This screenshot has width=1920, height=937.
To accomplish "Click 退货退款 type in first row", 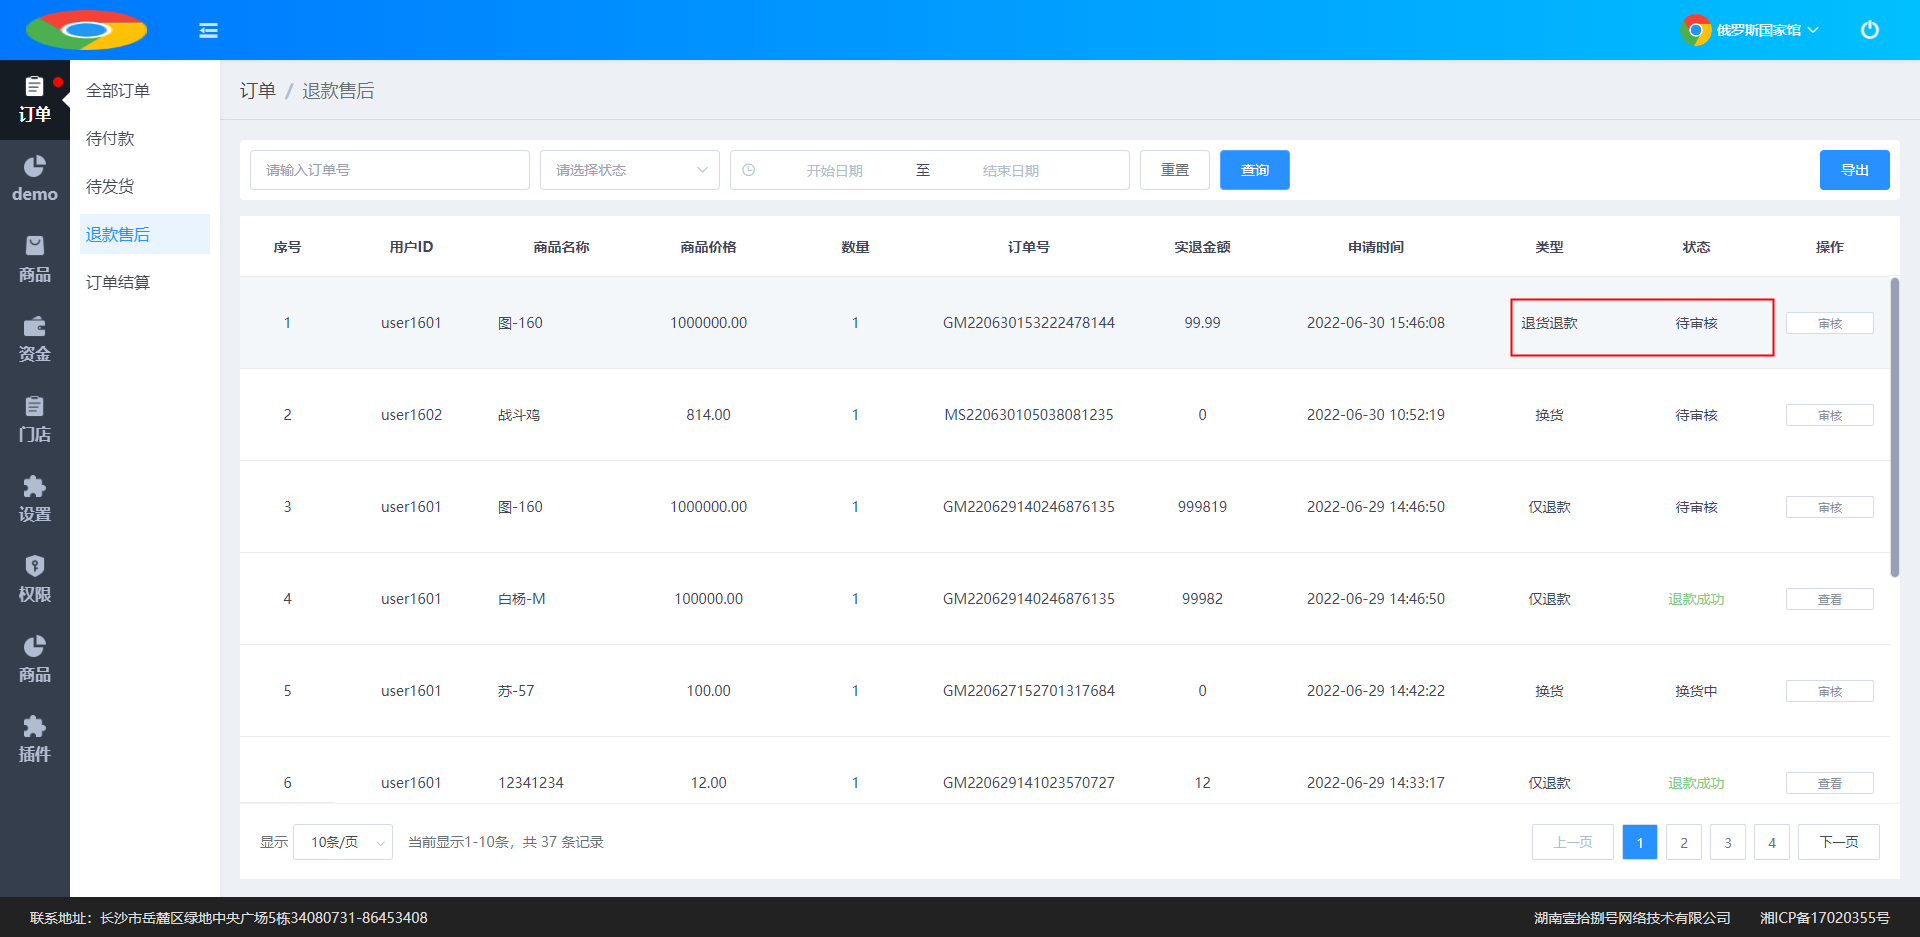I will coord(1549,323).
